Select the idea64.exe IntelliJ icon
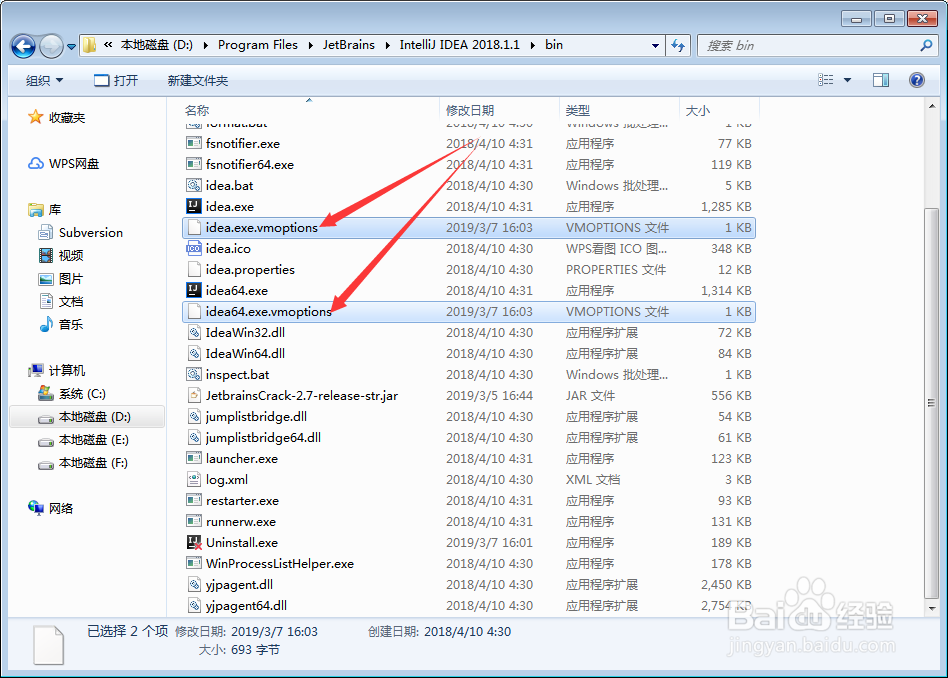This screenshot has width=948, height=678. pos(193,290)
